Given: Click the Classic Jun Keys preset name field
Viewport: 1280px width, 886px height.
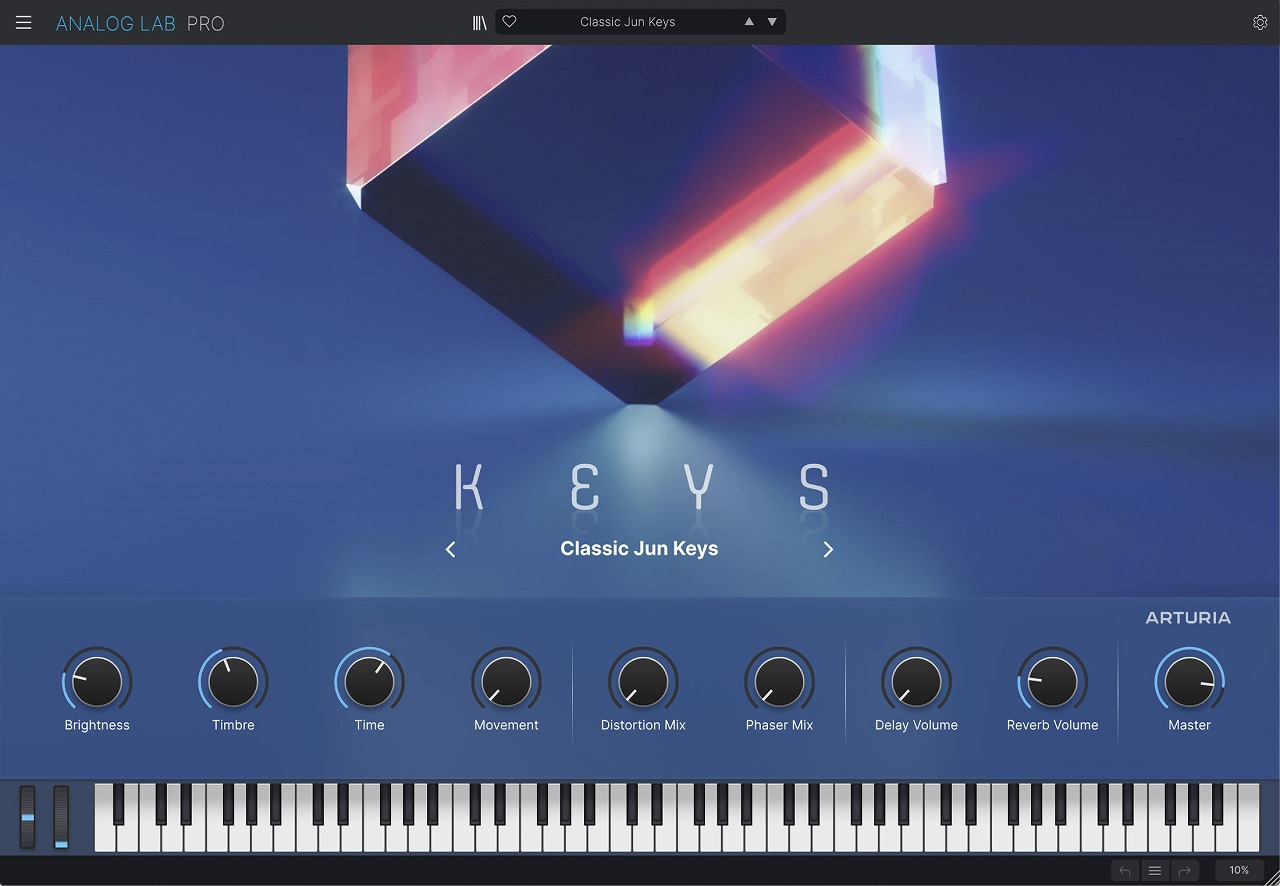Looking at the screenshot, I should pyautogui.click(x=628, y=22).
